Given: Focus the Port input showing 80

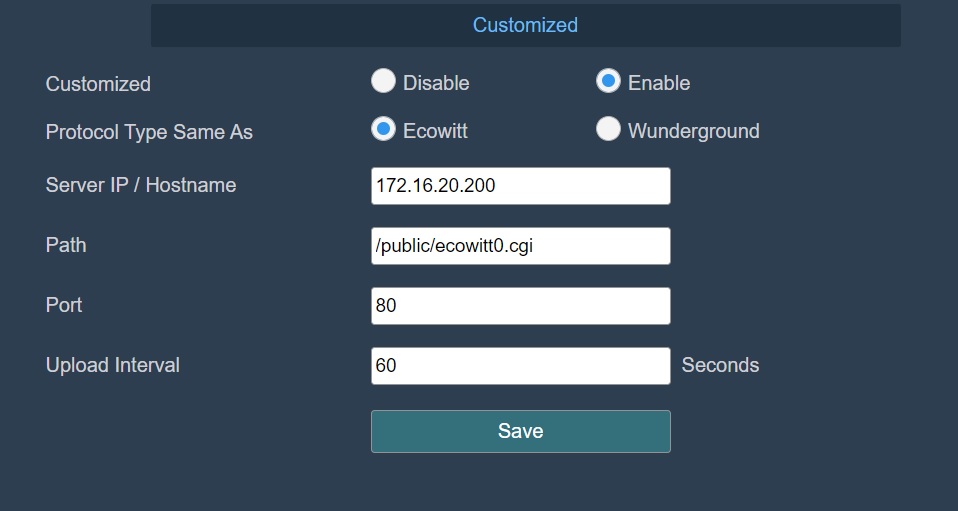Looking at the screenshot, I should [x=520, y=306].
